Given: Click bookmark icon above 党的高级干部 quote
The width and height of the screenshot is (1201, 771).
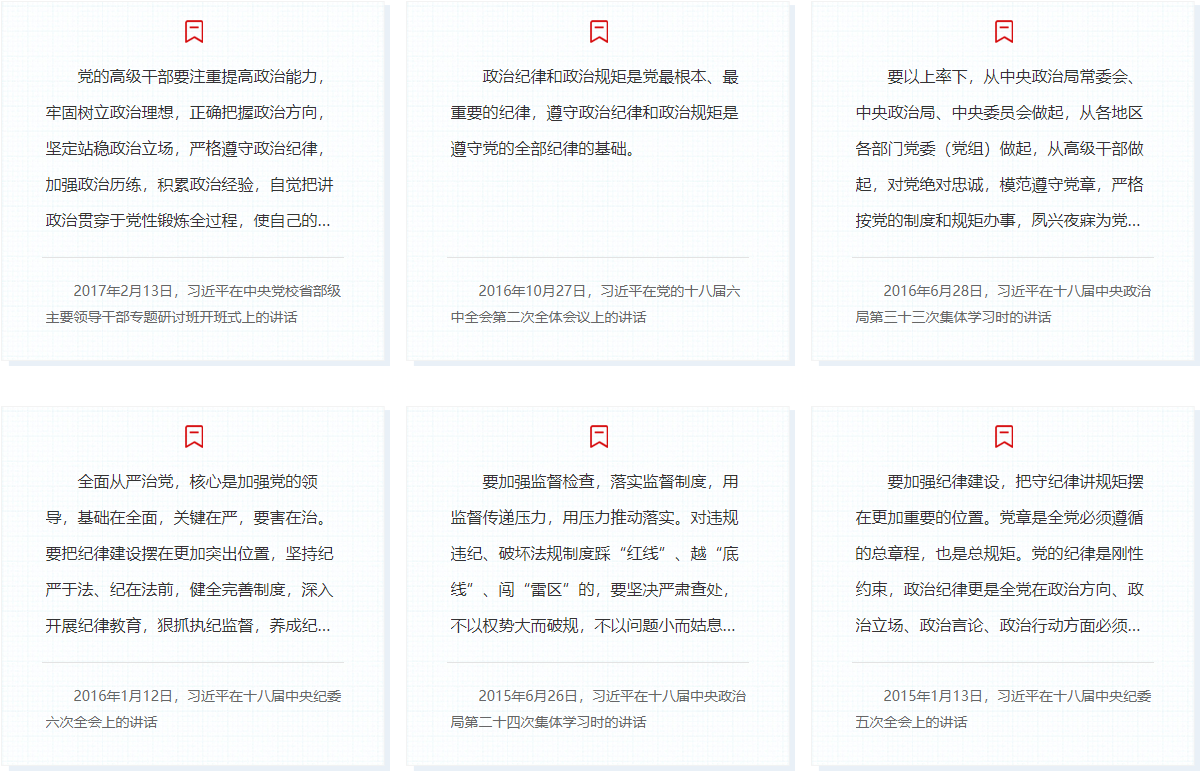Looking at the screenshot, I should point(194,32).
